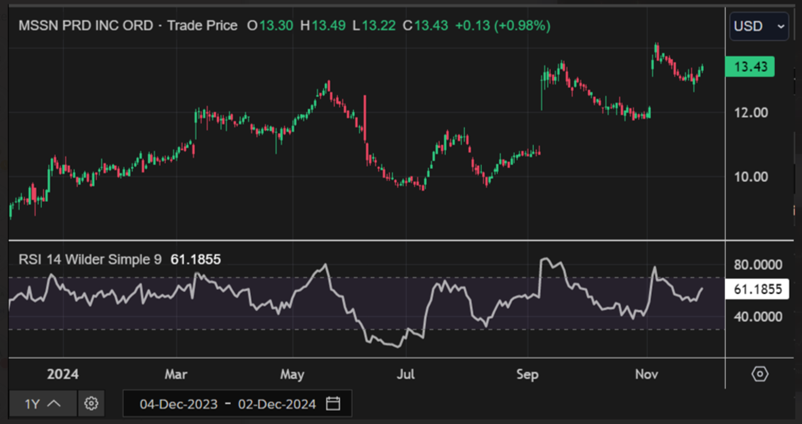Viewport: 802px width, 424px height.
Task: Click the Sep marker on time axis
Action: (527, 375)
